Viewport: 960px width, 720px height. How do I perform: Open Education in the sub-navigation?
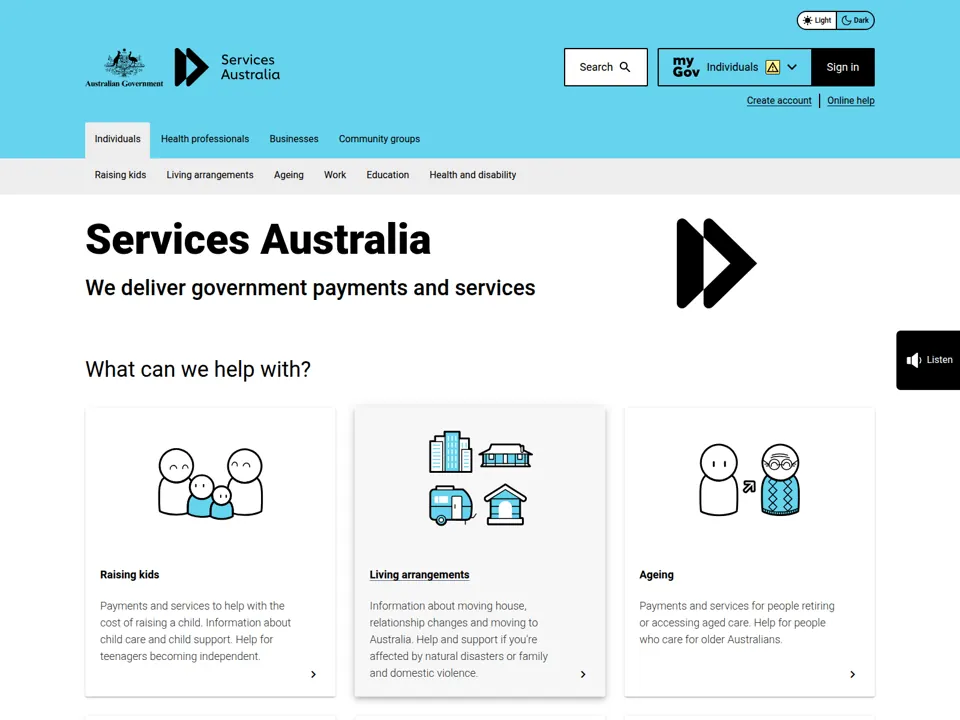[388, 175]
